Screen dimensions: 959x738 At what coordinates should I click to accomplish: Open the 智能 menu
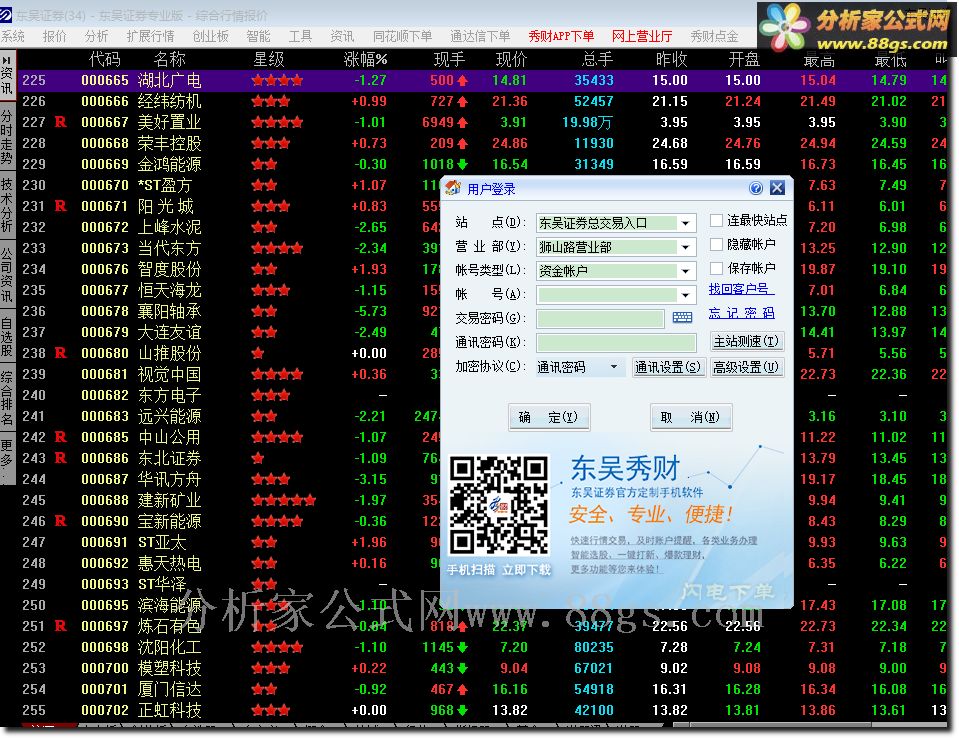258,37
